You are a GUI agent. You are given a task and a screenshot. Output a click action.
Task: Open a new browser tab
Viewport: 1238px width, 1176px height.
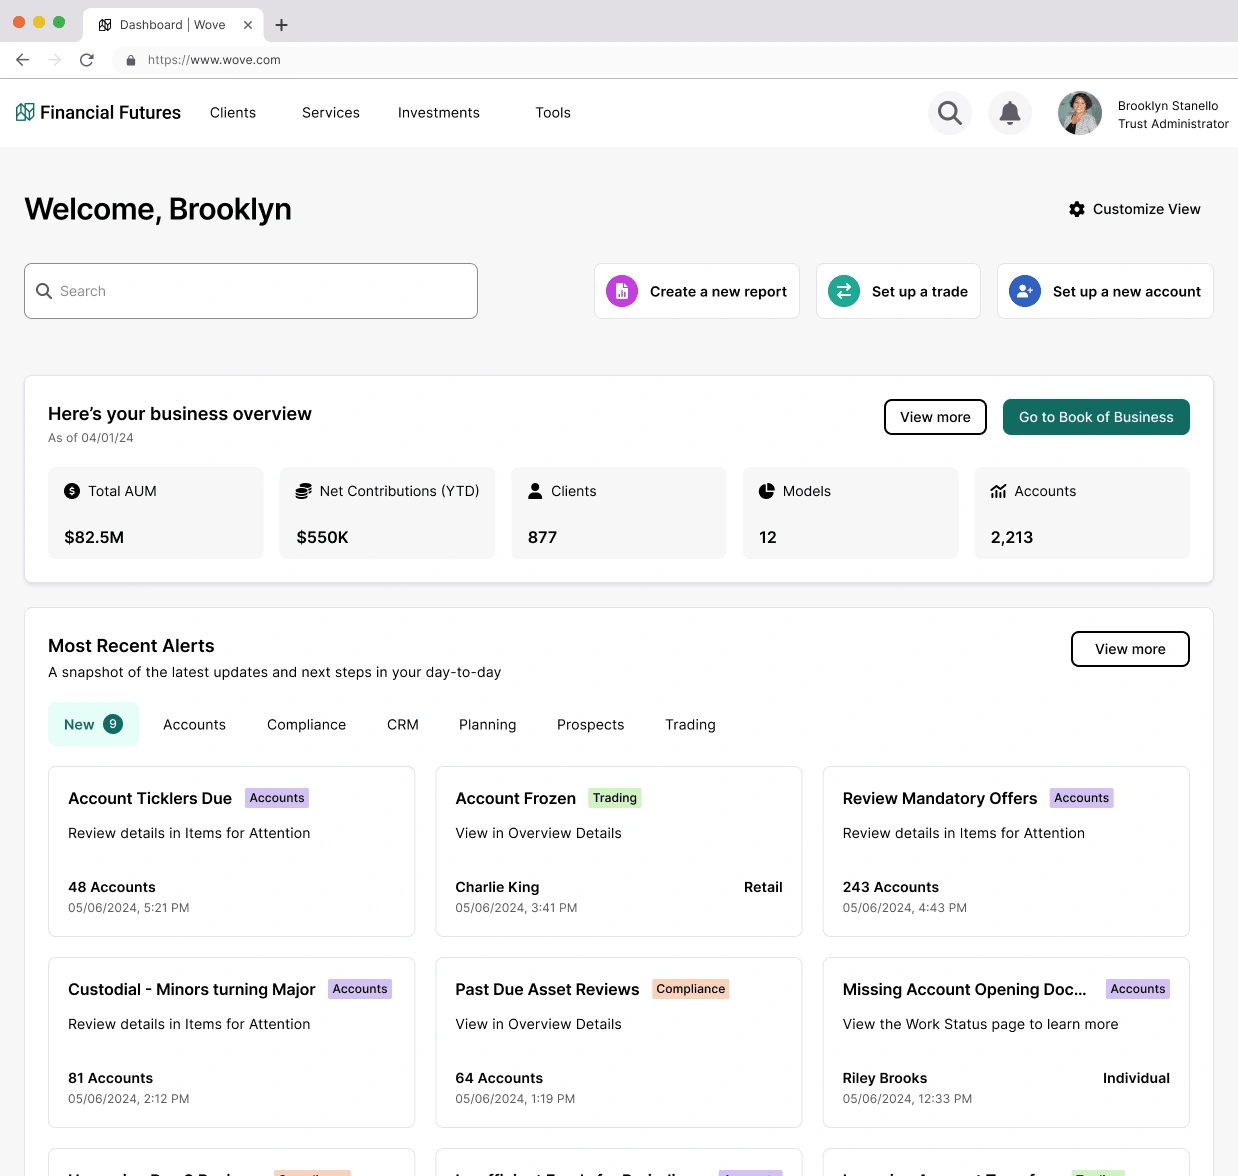[x=282, y=25]
